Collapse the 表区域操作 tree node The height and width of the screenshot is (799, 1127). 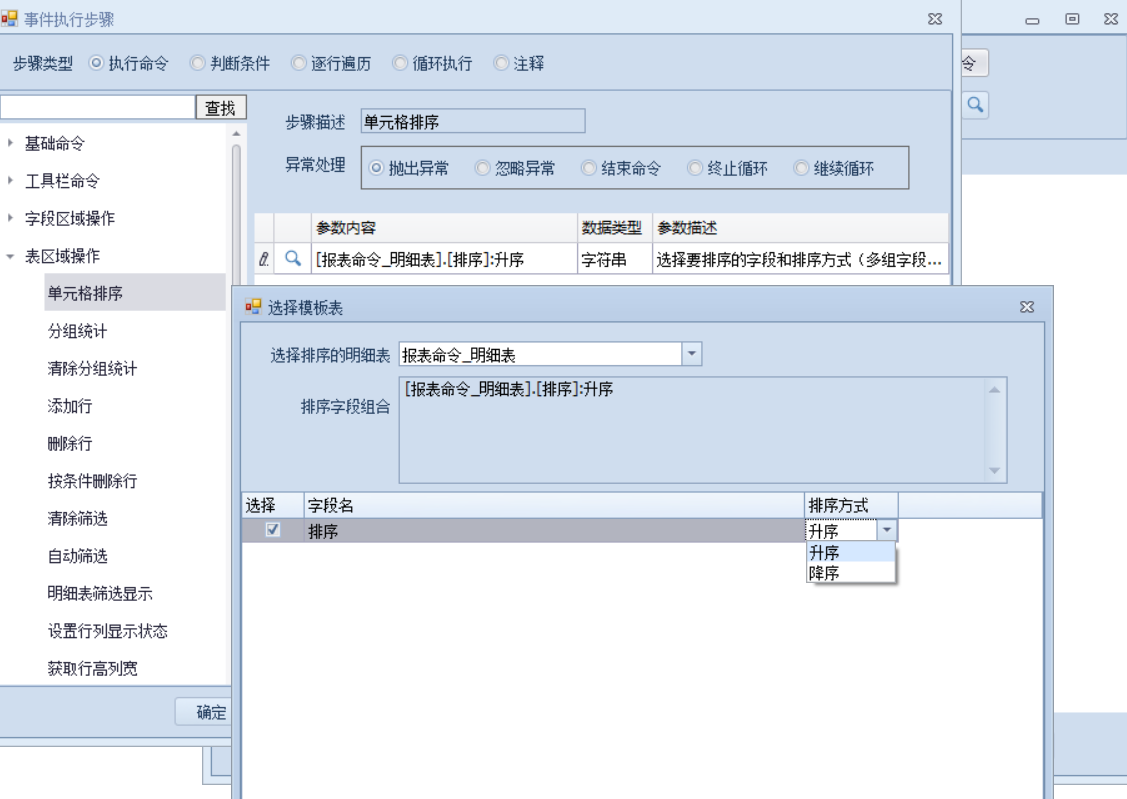10,256
